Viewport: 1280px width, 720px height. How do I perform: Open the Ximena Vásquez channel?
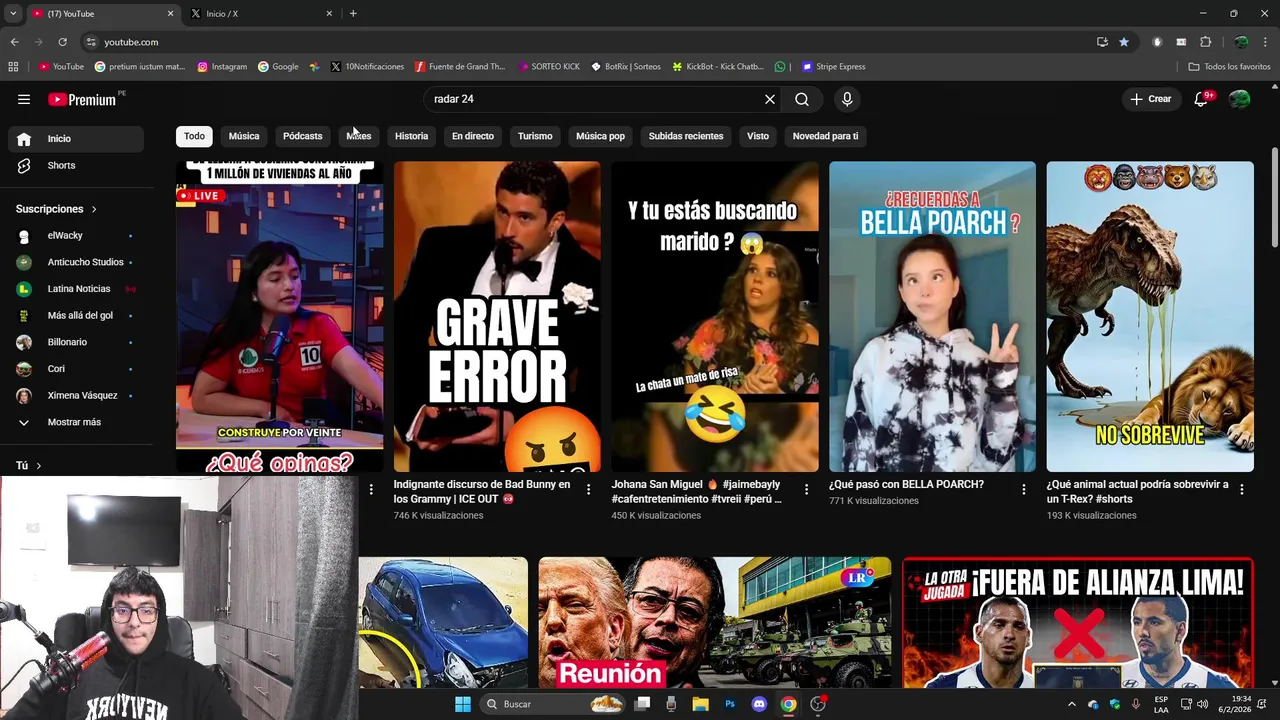(76, 395)
